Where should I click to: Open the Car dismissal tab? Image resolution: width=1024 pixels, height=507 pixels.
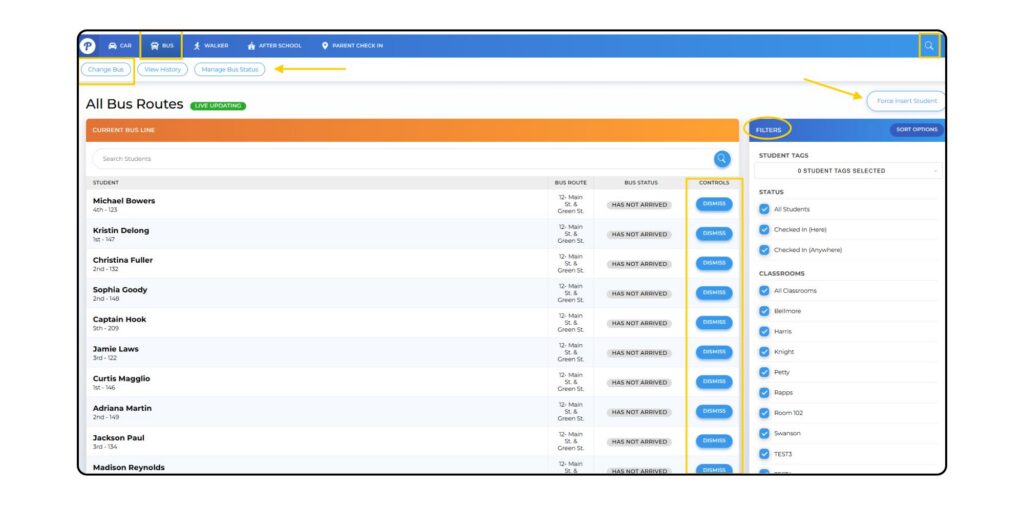120,45
